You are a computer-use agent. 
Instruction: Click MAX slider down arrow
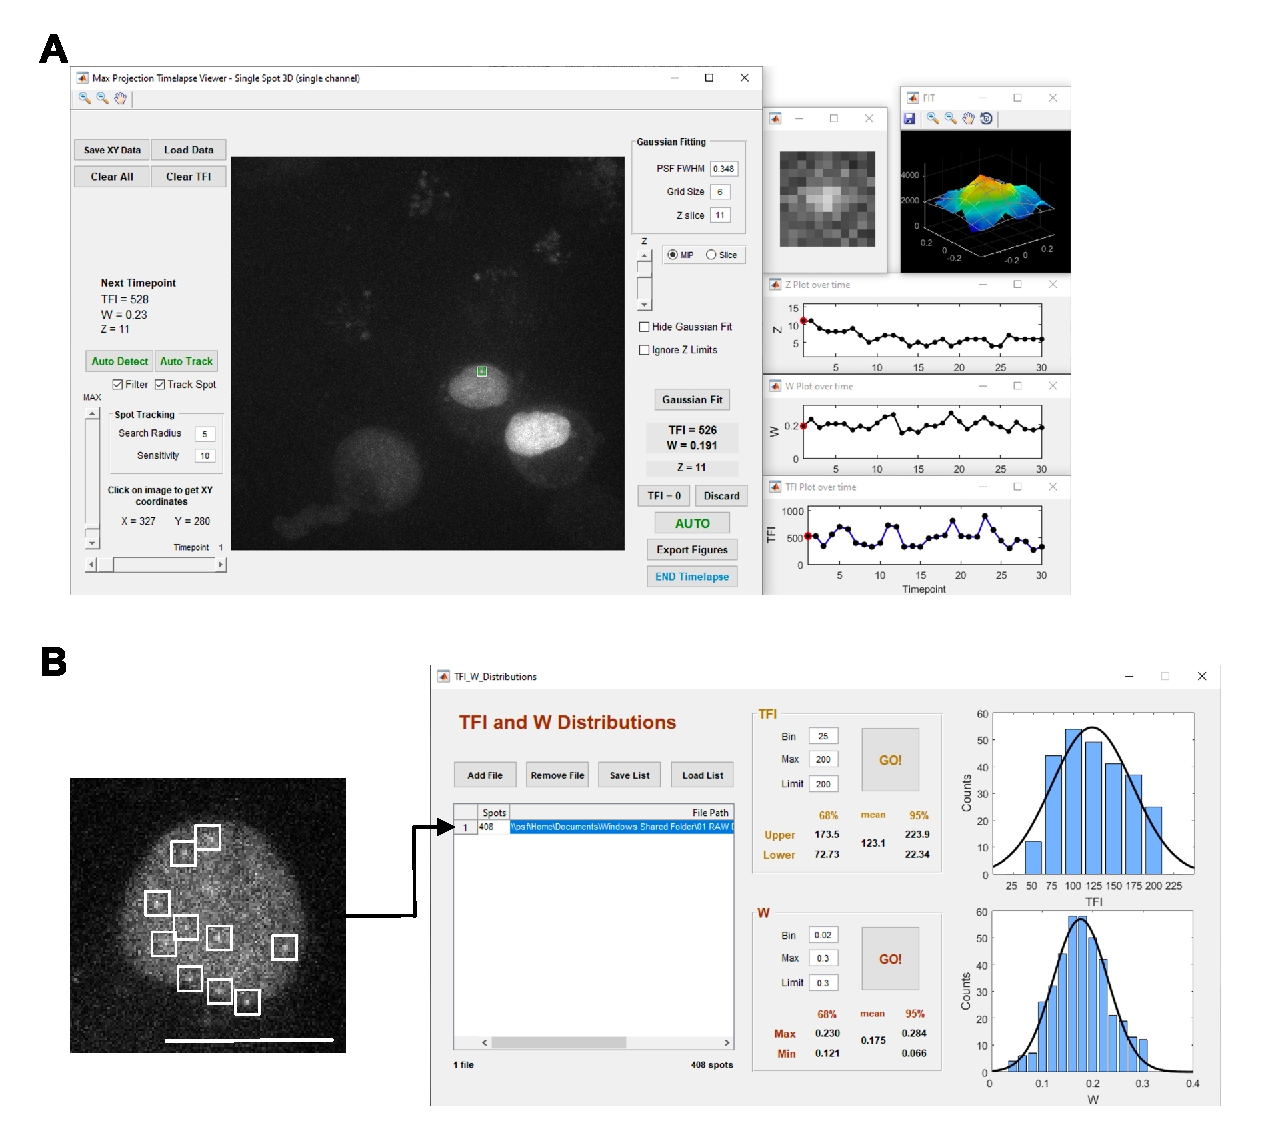coord(92,544)
